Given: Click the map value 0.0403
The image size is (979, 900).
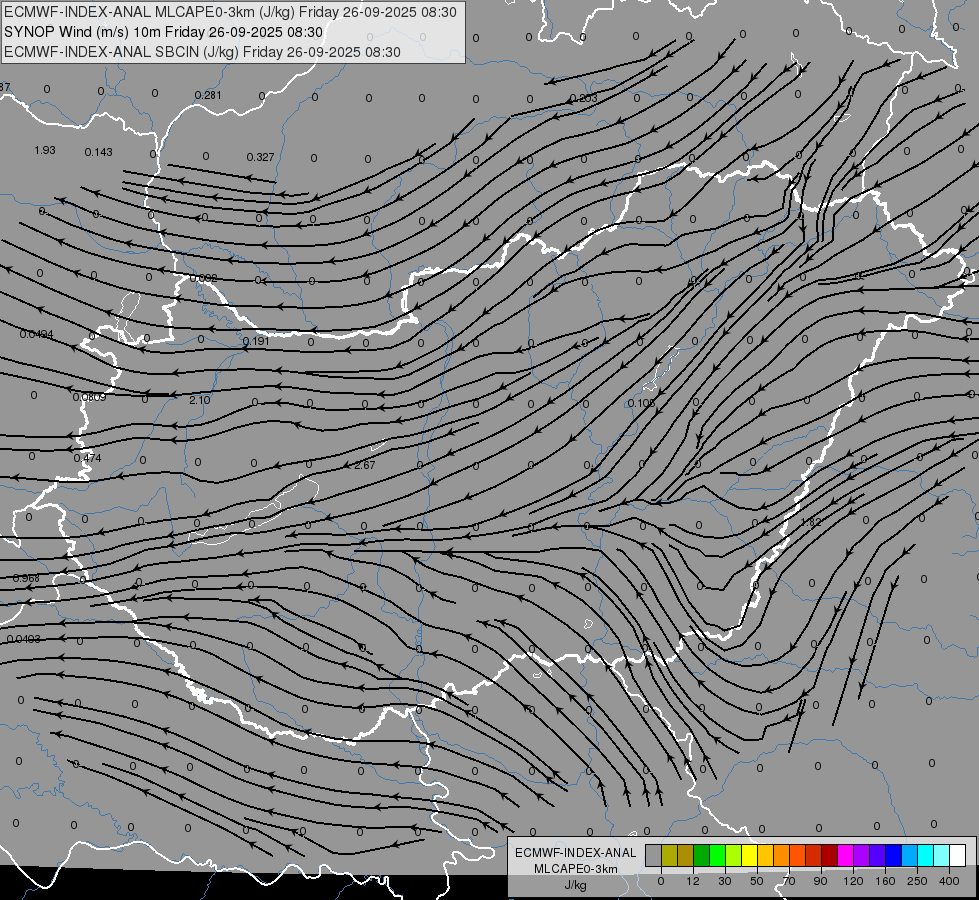Looking at the screenshot, I should [x=24, y=639].
